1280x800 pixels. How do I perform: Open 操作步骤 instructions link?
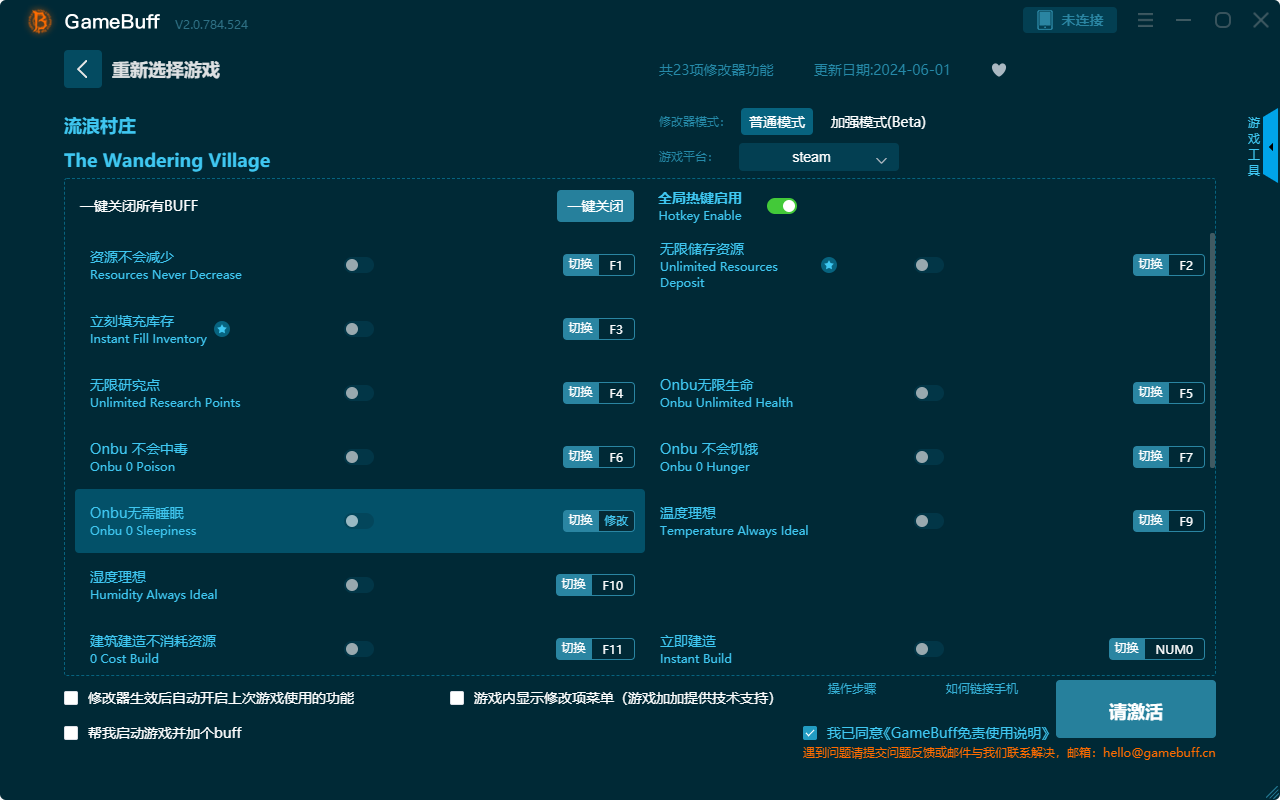pyautogui.click(x=852, y=689)
